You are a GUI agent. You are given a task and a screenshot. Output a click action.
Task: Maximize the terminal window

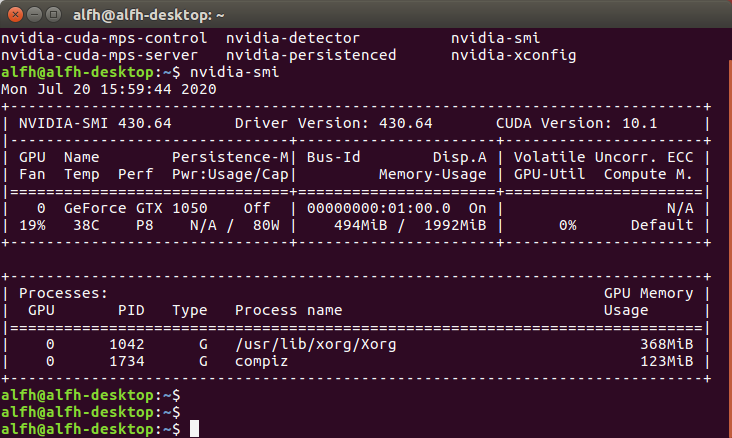click(x=54, y=15)
